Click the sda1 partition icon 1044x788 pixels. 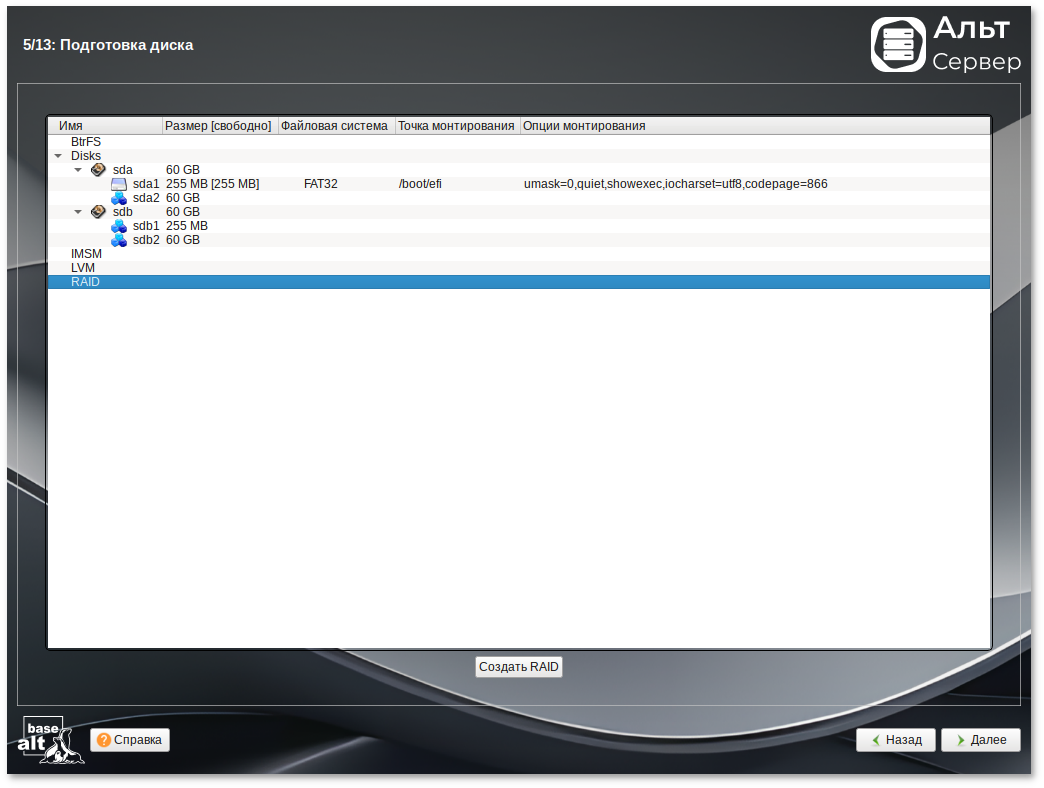click(x=119, y=184)
